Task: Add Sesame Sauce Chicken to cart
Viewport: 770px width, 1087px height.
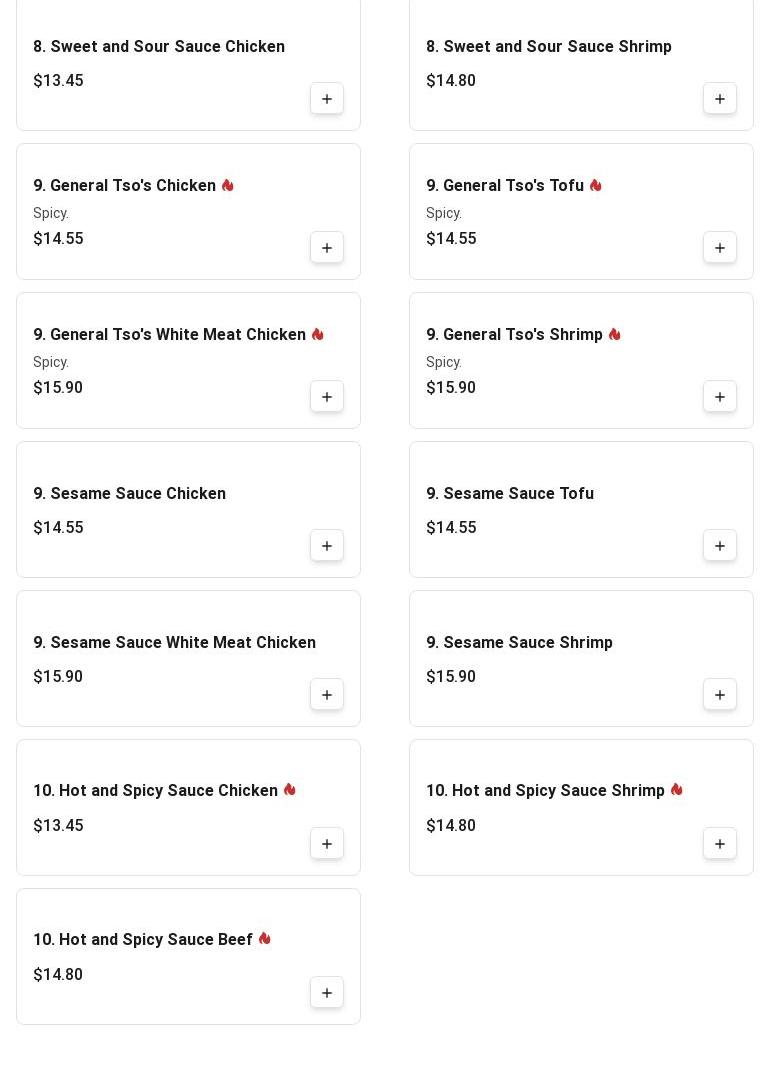Action: coord(327,546)
